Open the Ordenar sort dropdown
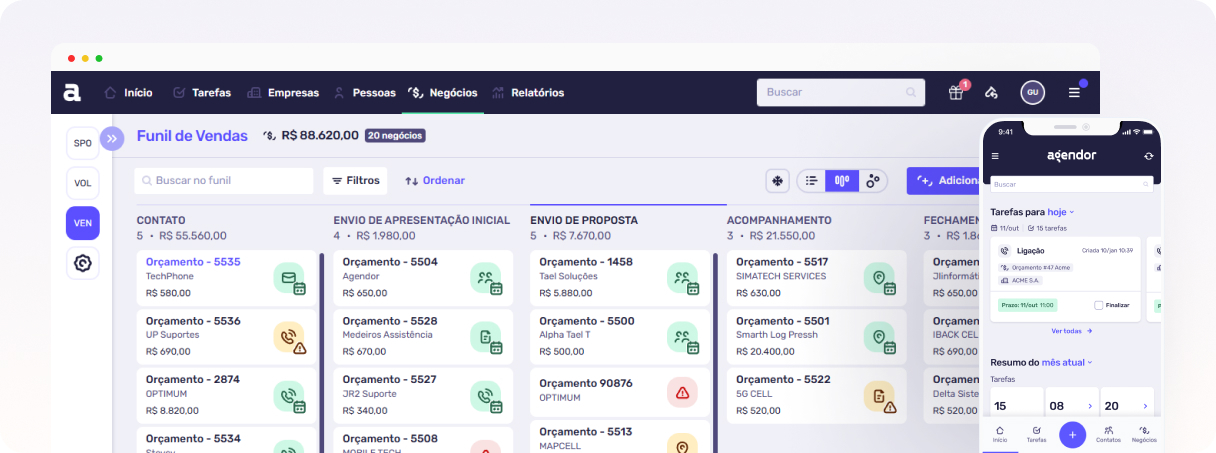The height and width of the screenshot is (453, 1216). [435, 181]
